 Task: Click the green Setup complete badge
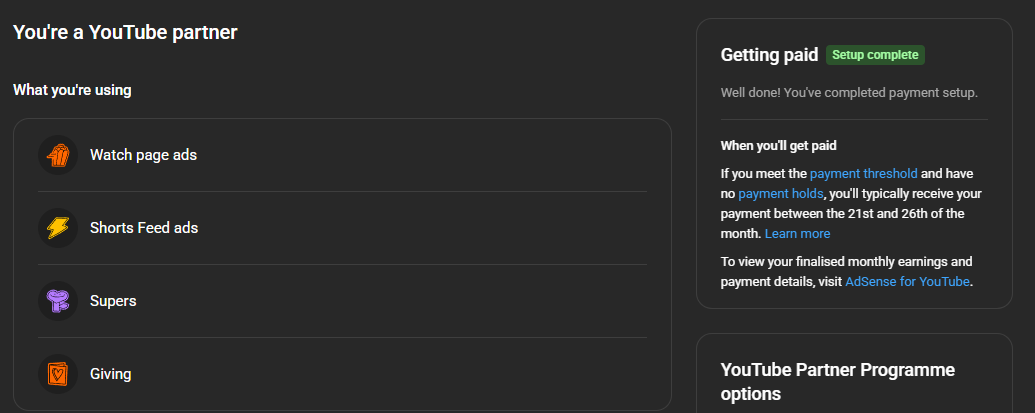point(875,55)
